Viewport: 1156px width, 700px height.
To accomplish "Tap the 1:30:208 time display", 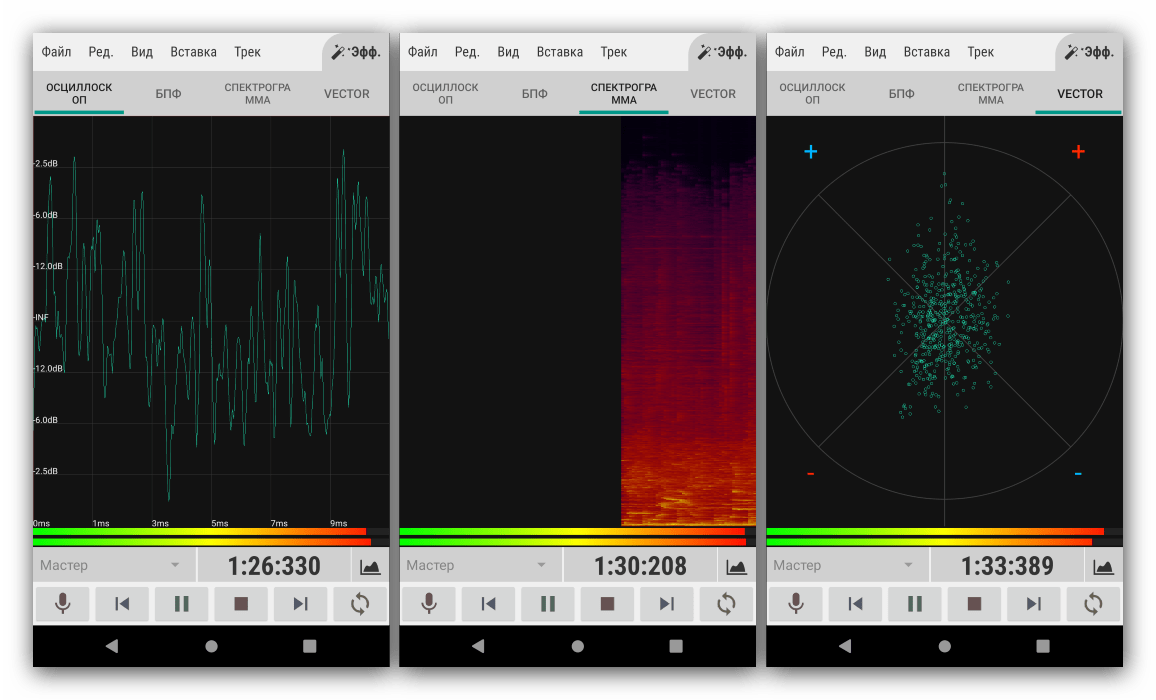I will pos(640,566).
